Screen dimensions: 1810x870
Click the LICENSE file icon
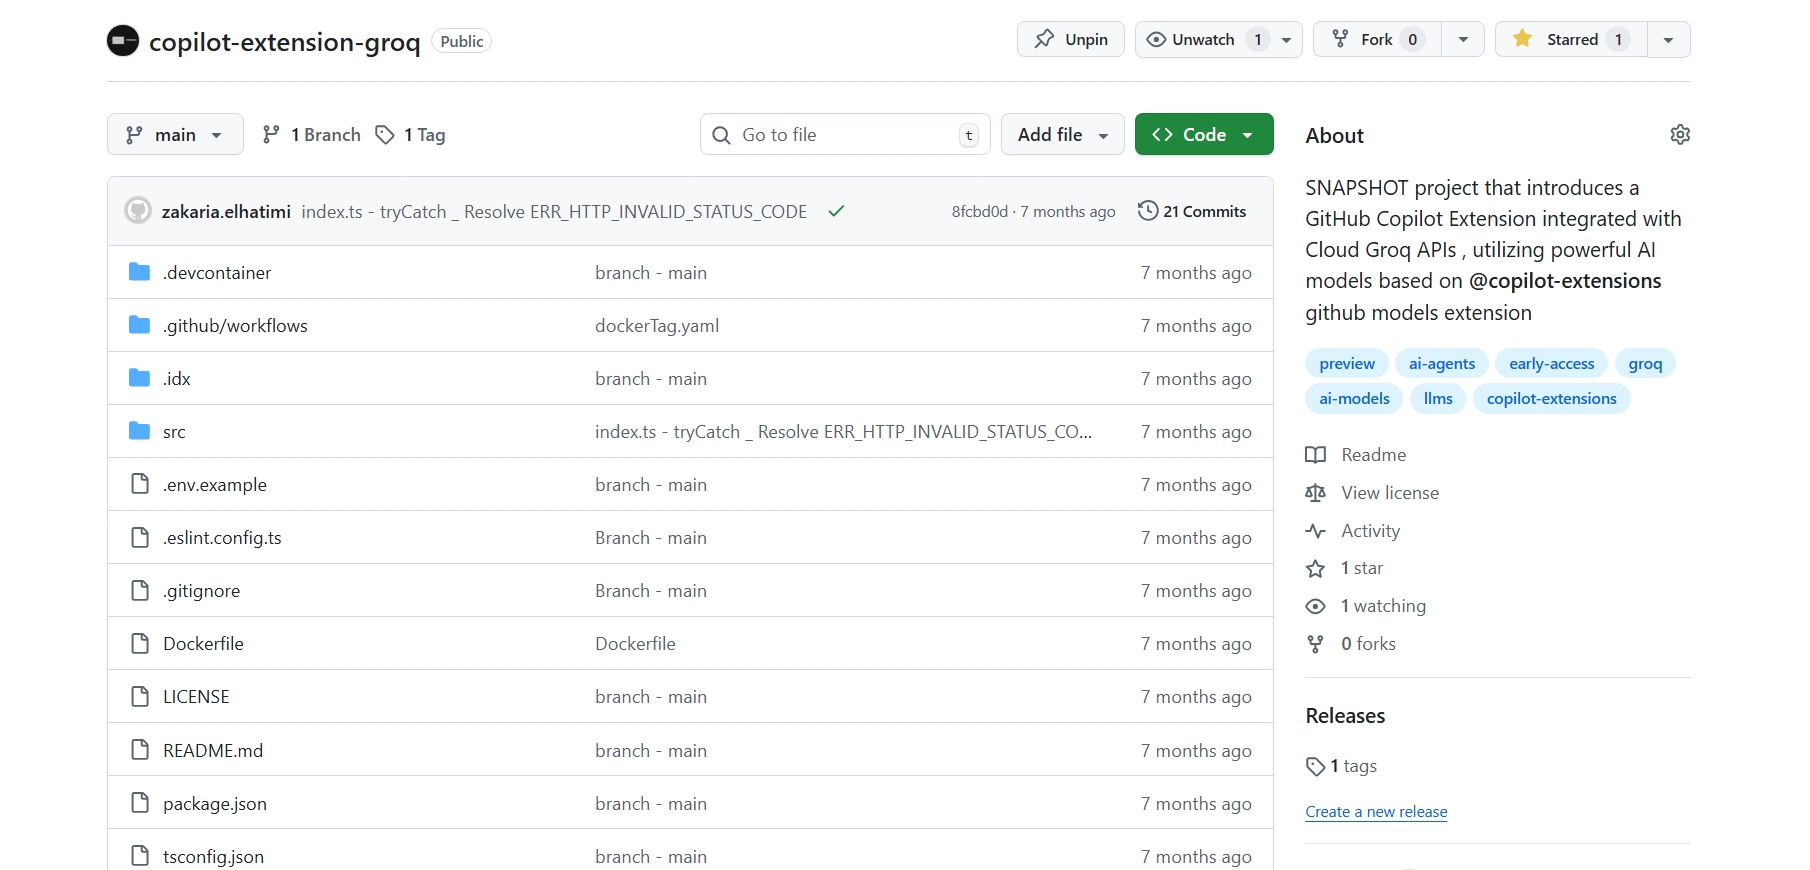[x=140, y=696]
